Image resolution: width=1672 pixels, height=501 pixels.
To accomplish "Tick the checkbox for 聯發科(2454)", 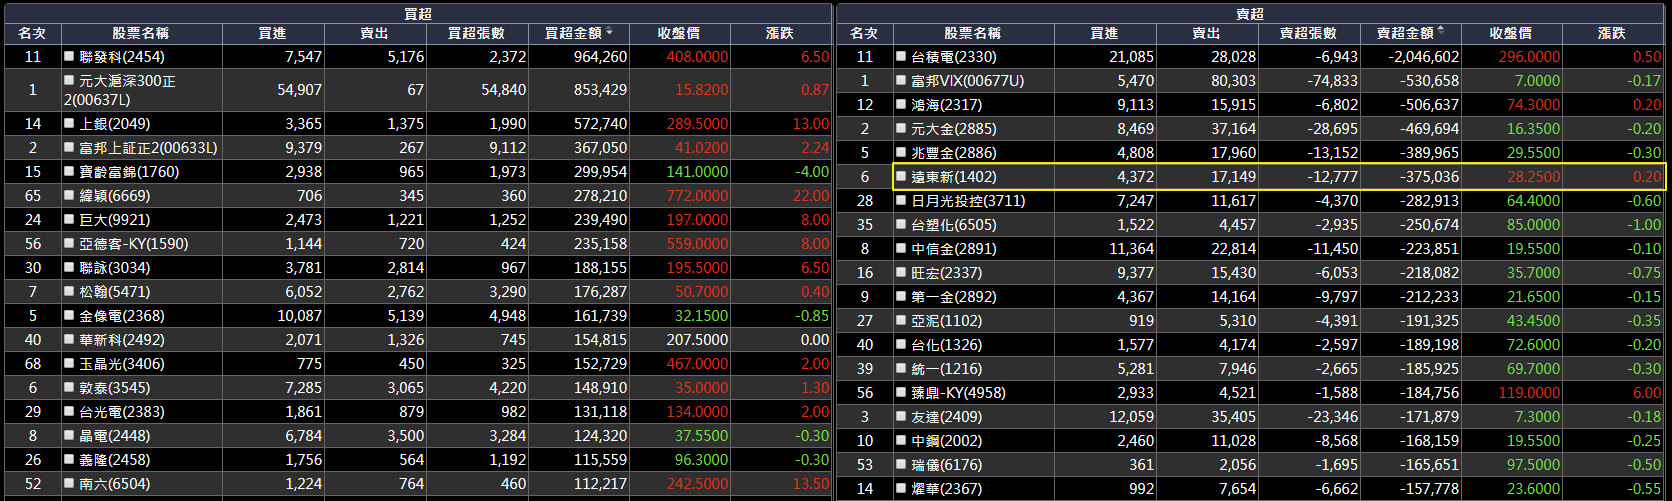I will click(69, 57).
